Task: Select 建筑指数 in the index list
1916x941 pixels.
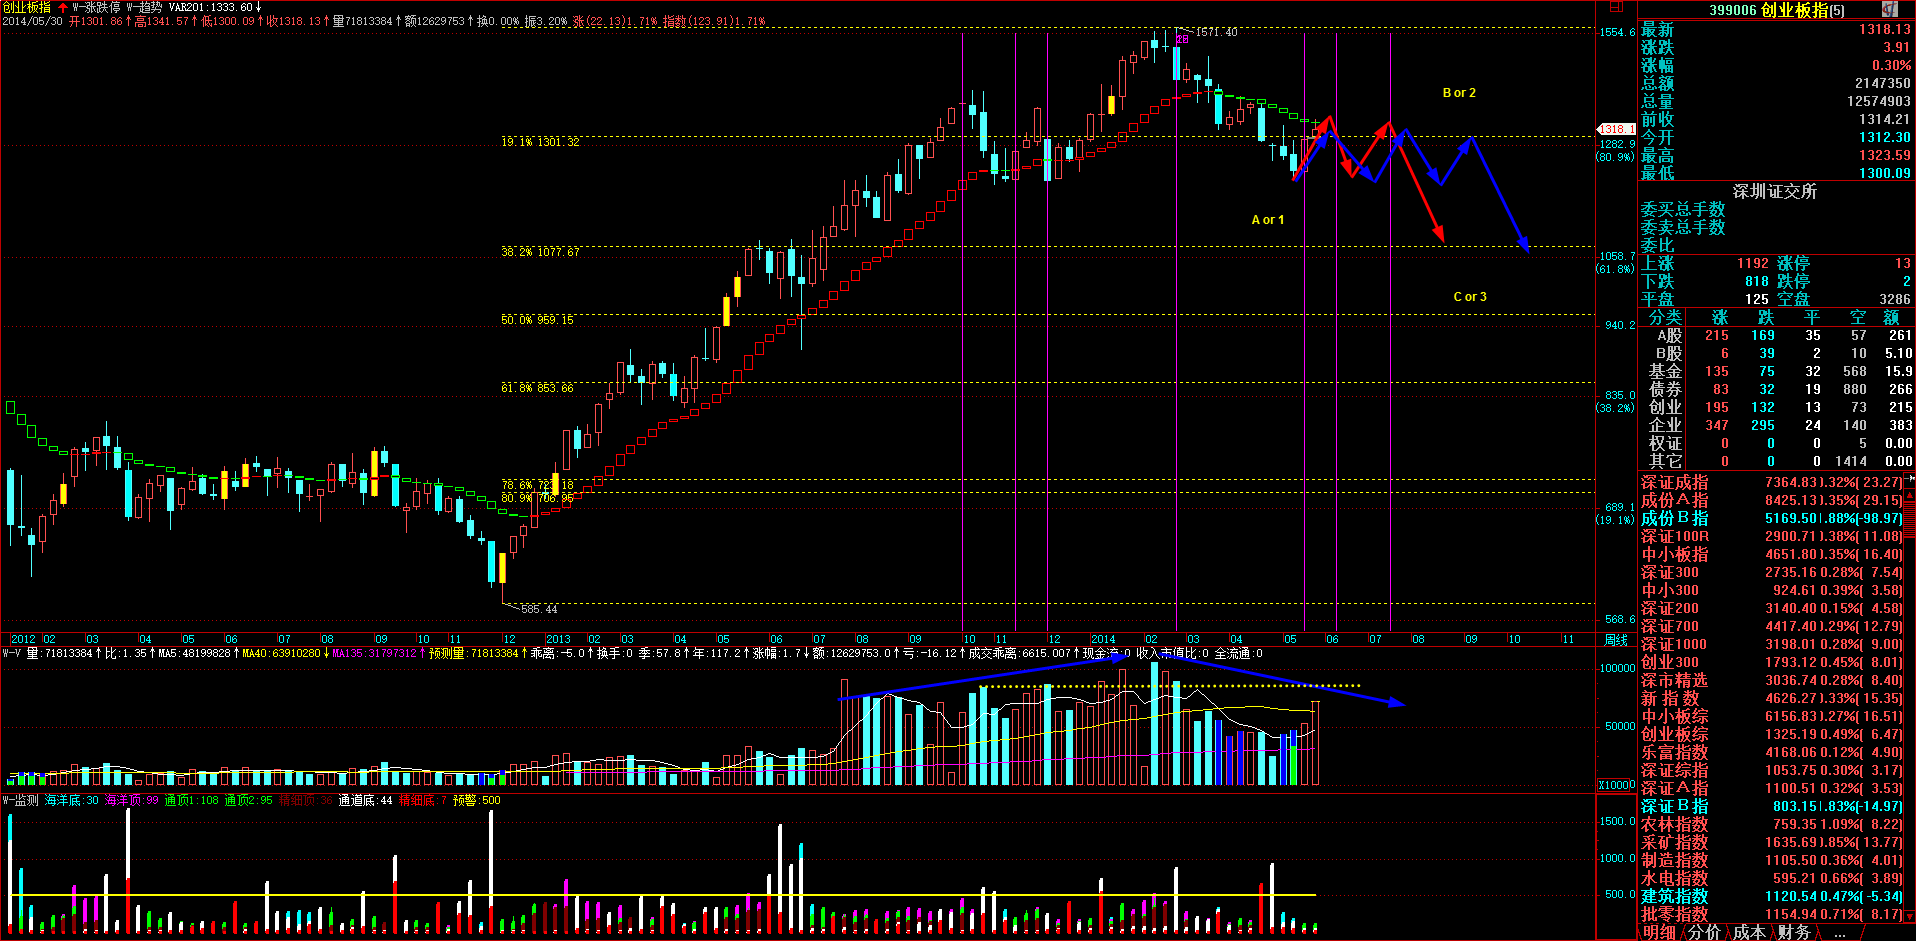Action: 1674,896
